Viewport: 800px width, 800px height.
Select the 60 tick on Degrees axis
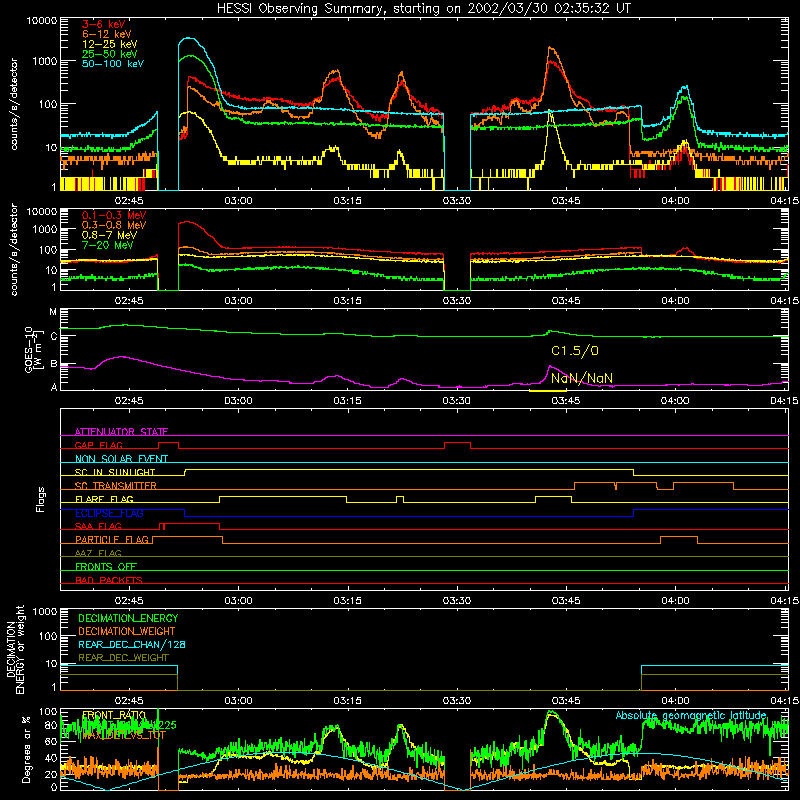pyautogui.click(x=51, y=741)
